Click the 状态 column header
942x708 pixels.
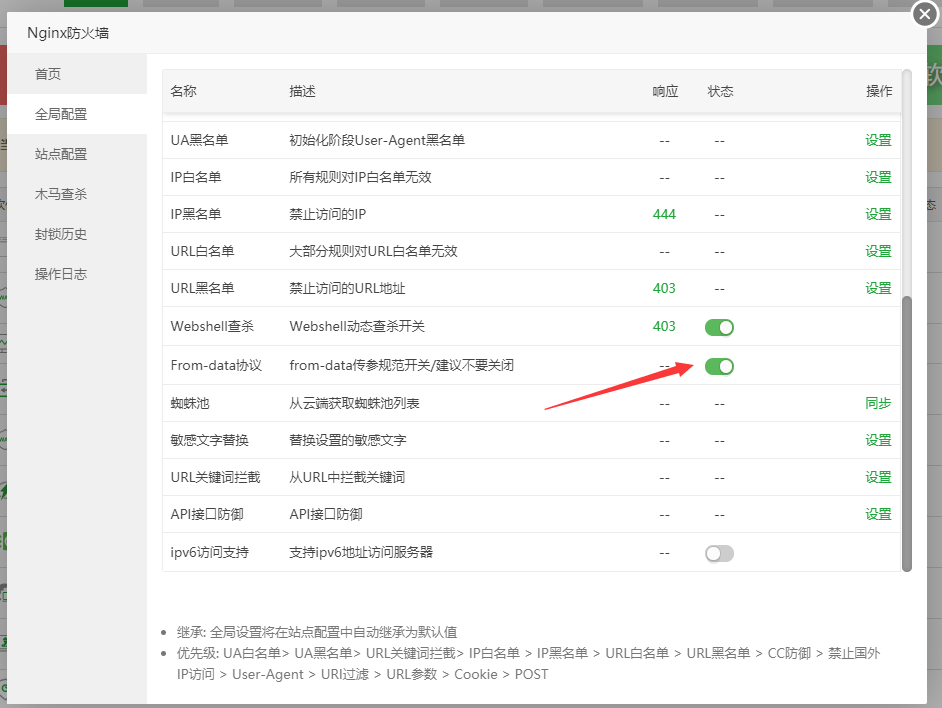pyautogui.click(x=720, y=91)
